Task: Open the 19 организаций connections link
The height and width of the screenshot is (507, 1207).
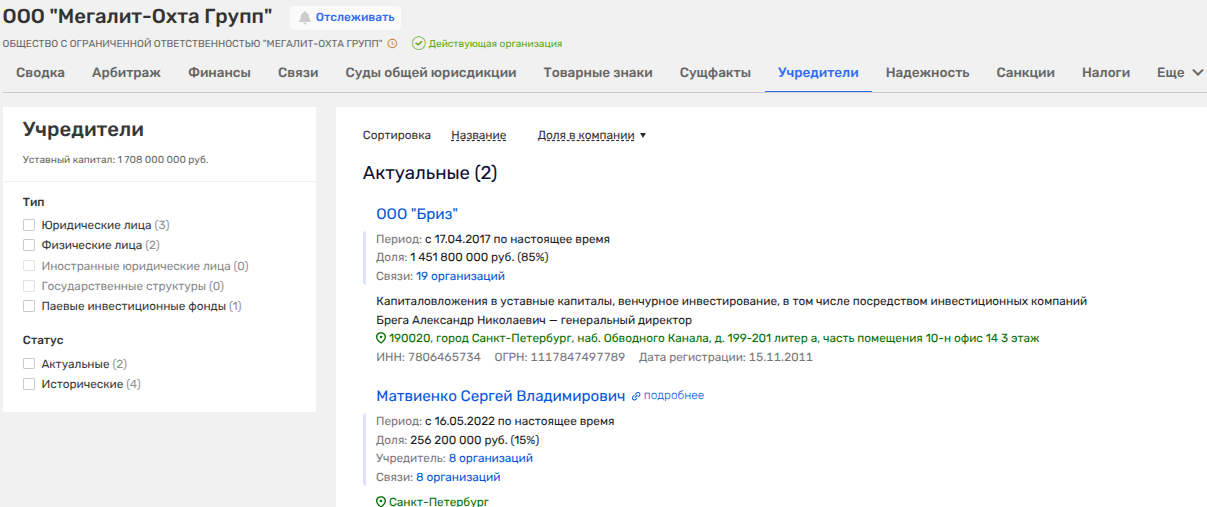Action: coord(460,276)
